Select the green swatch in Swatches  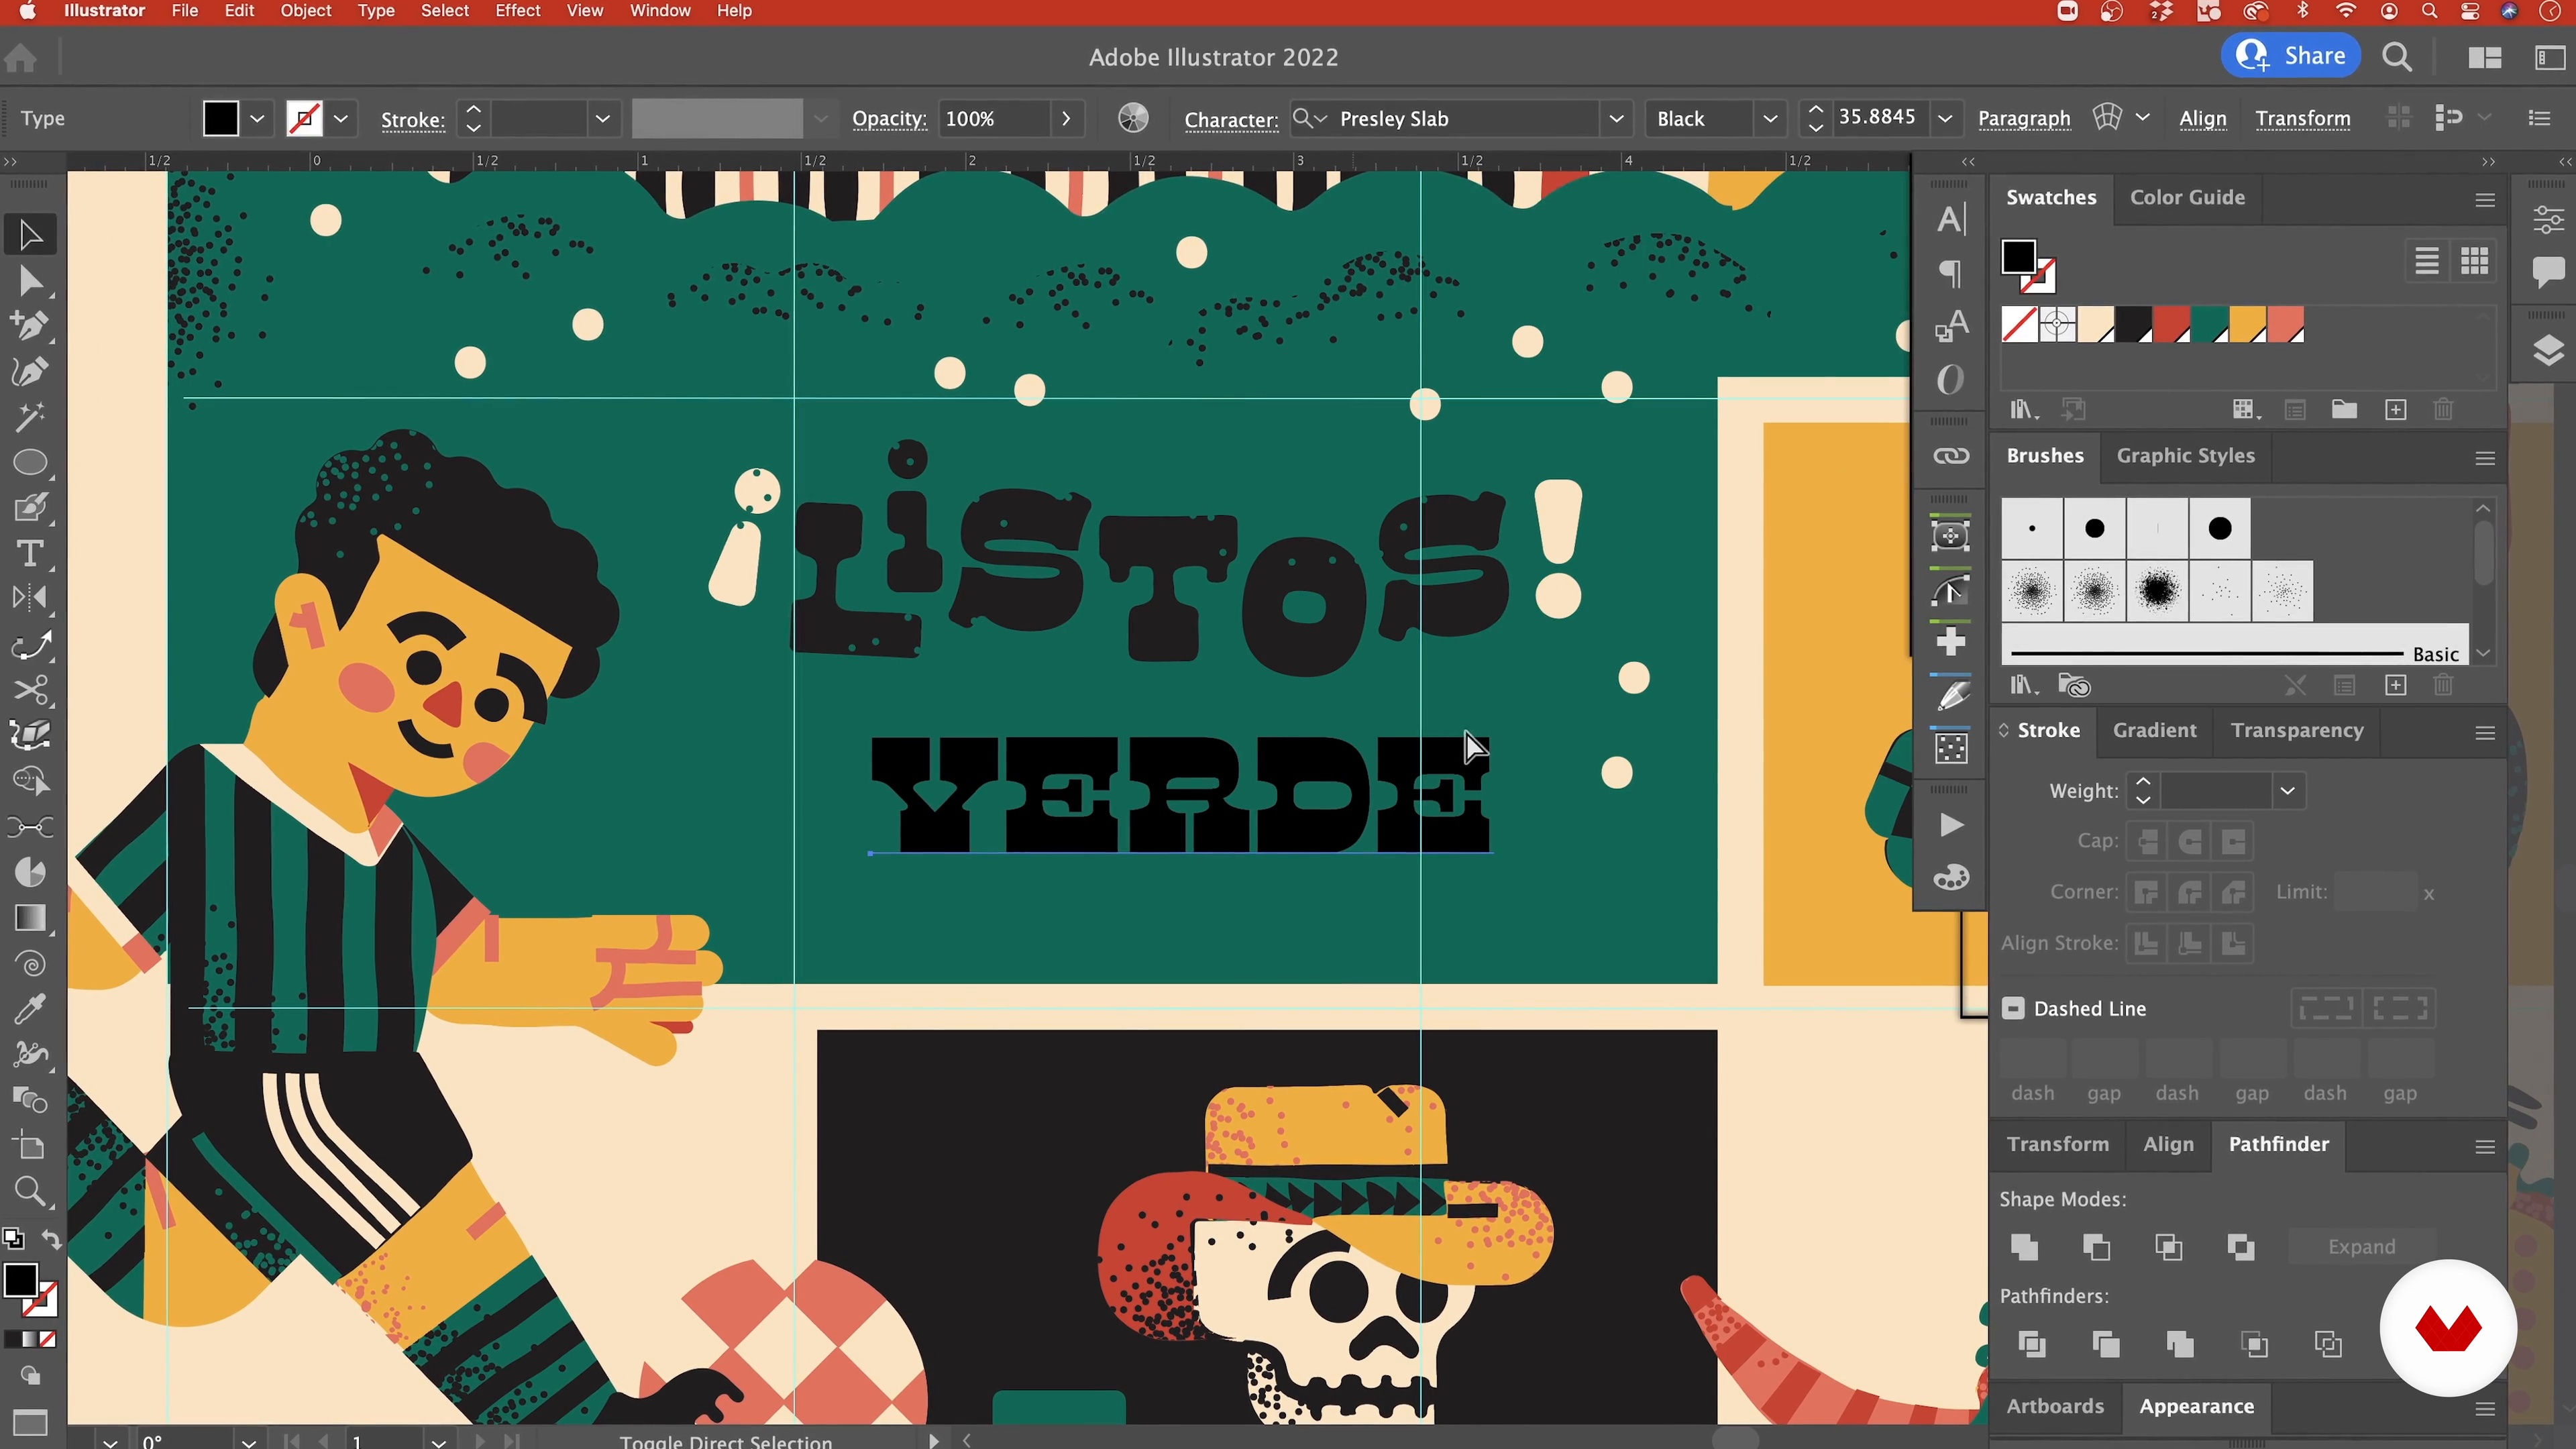tap(2209, 325)
